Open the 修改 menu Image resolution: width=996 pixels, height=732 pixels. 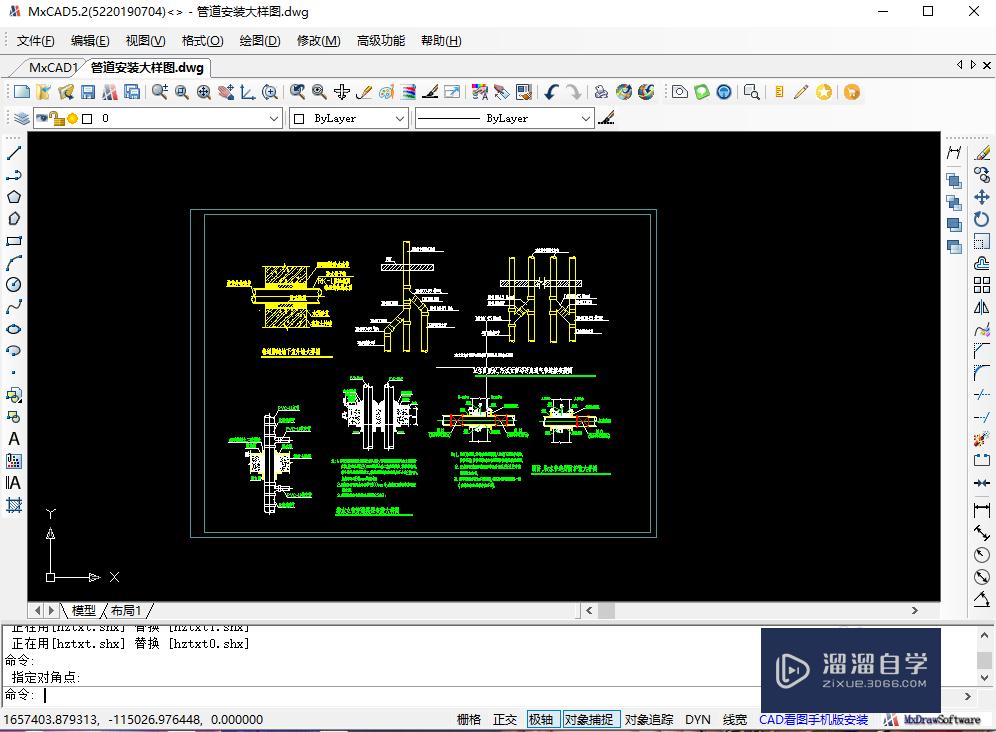(x=318, y=41)
